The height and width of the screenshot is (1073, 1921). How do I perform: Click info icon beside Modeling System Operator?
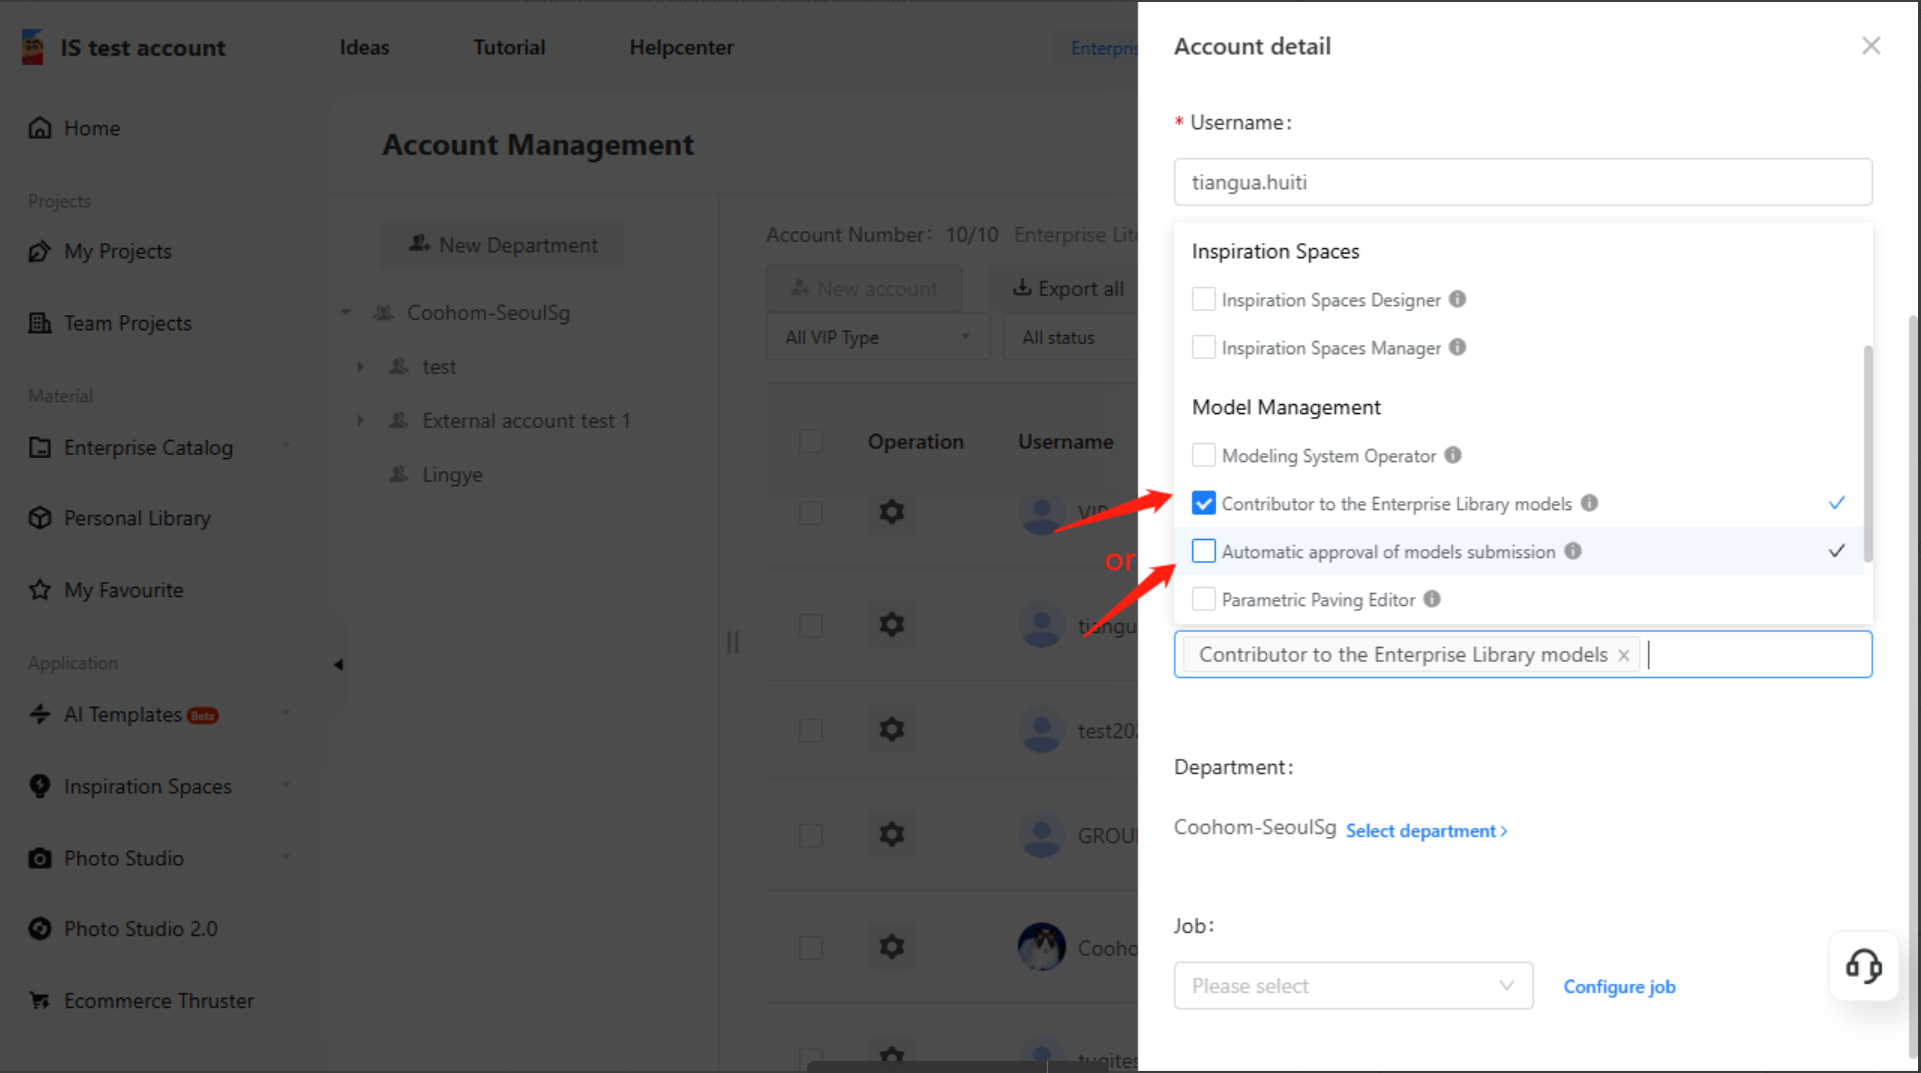[x=1453, y=455]
